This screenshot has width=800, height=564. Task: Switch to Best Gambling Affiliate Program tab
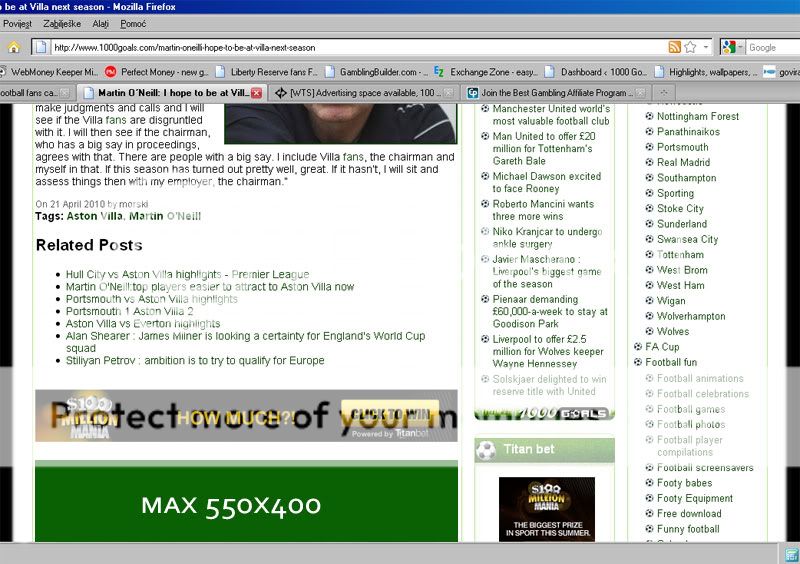pos(557,93)
